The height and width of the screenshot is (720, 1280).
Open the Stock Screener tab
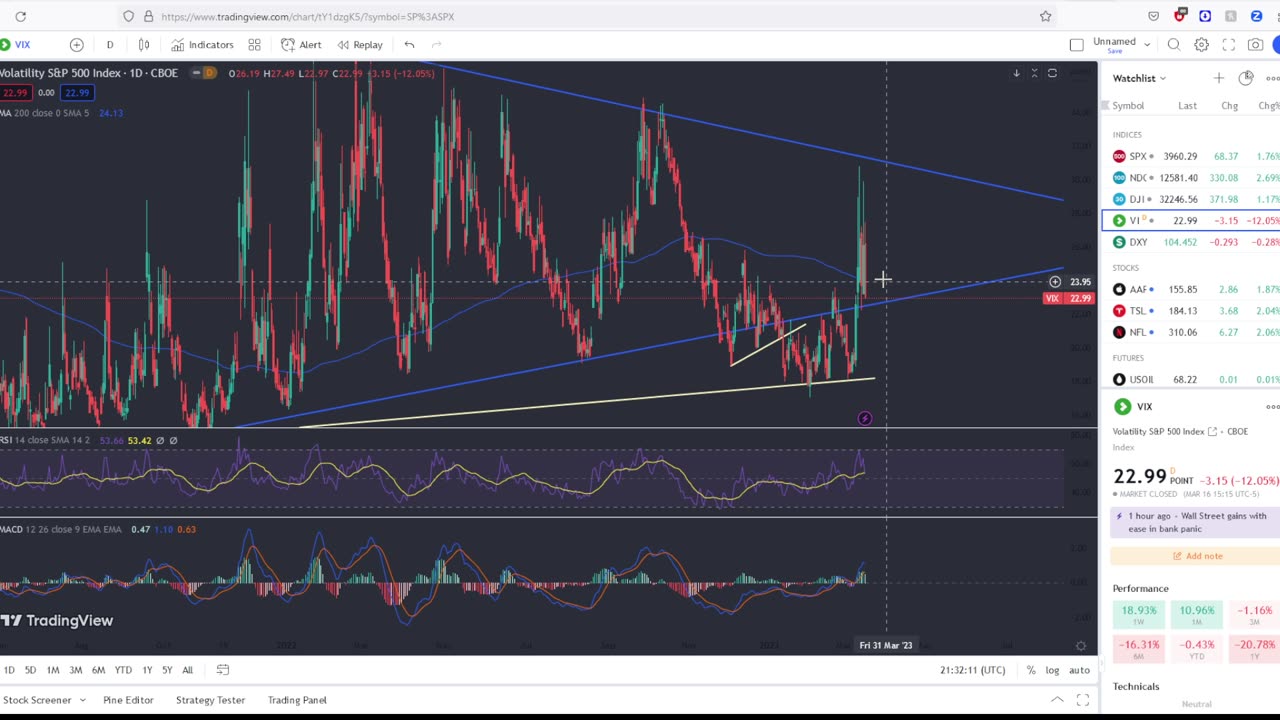point(37,700)
